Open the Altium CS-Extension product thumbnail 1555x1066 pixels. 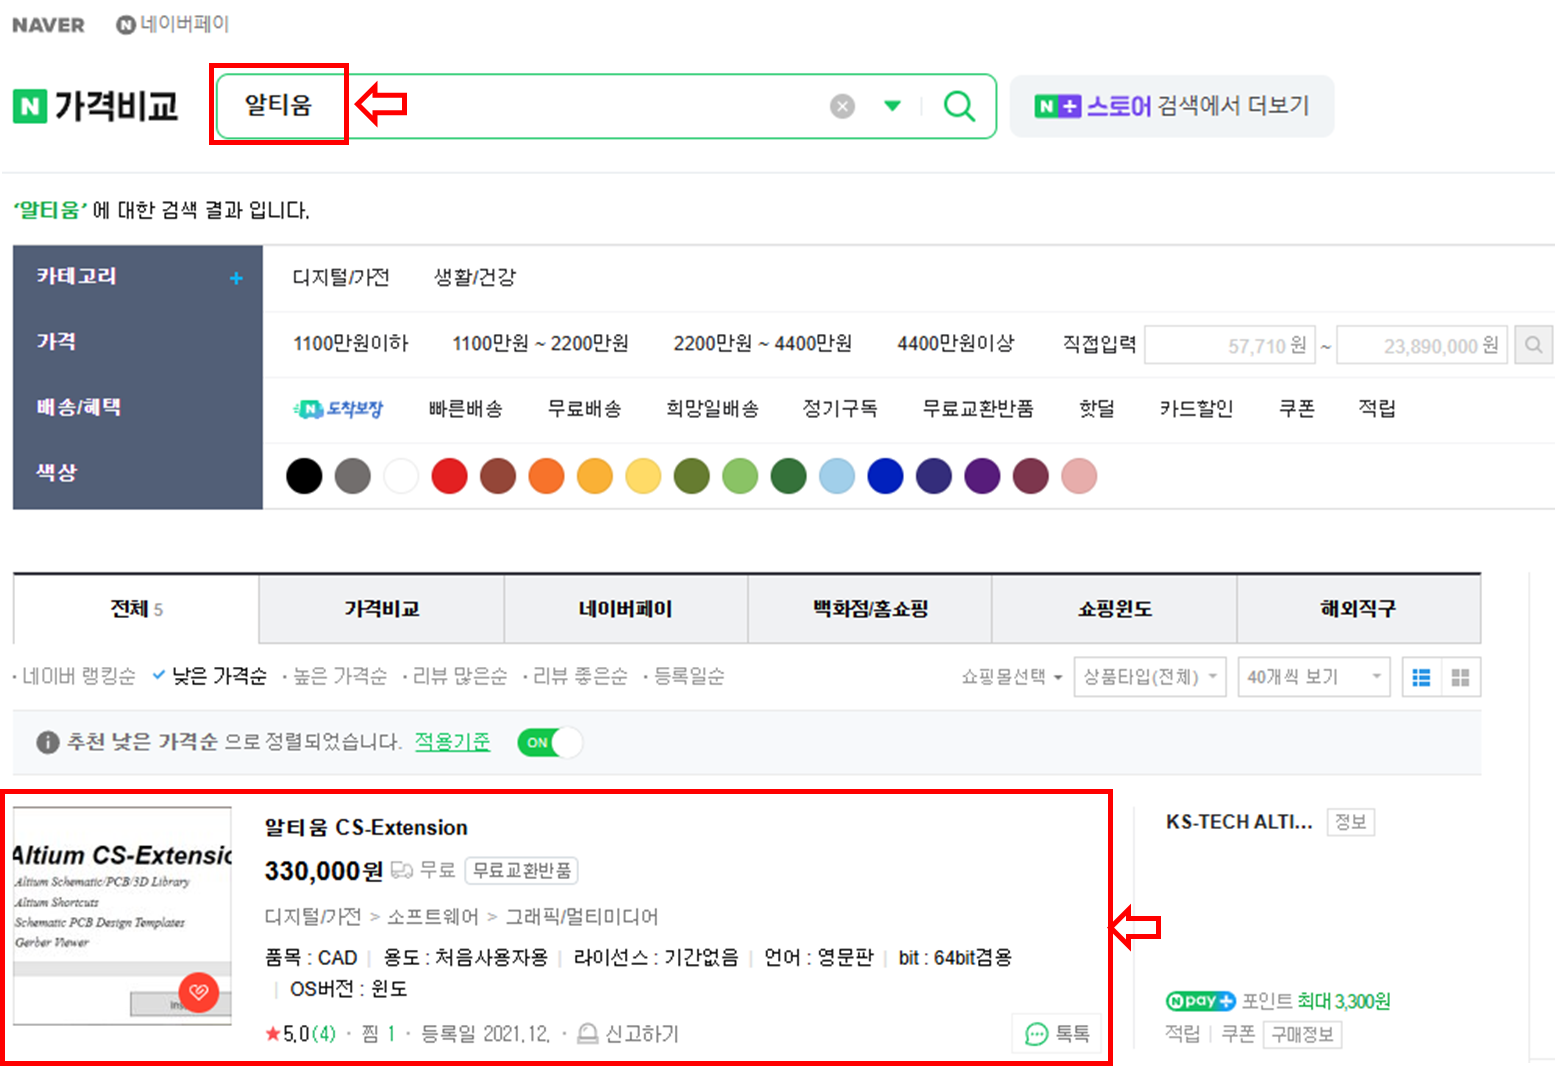[x=122, y=916]
